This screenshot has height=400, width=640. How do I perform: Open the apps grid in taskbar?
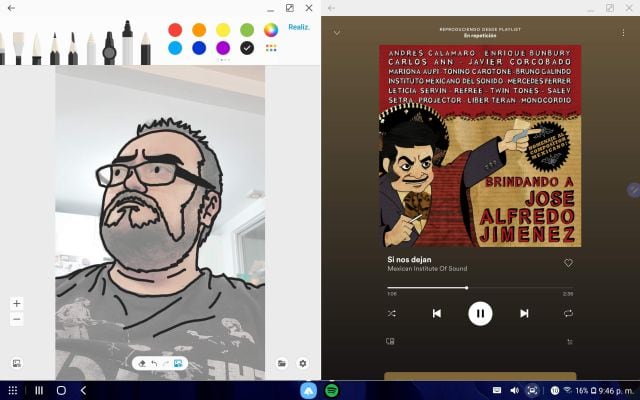click(13, 390)
